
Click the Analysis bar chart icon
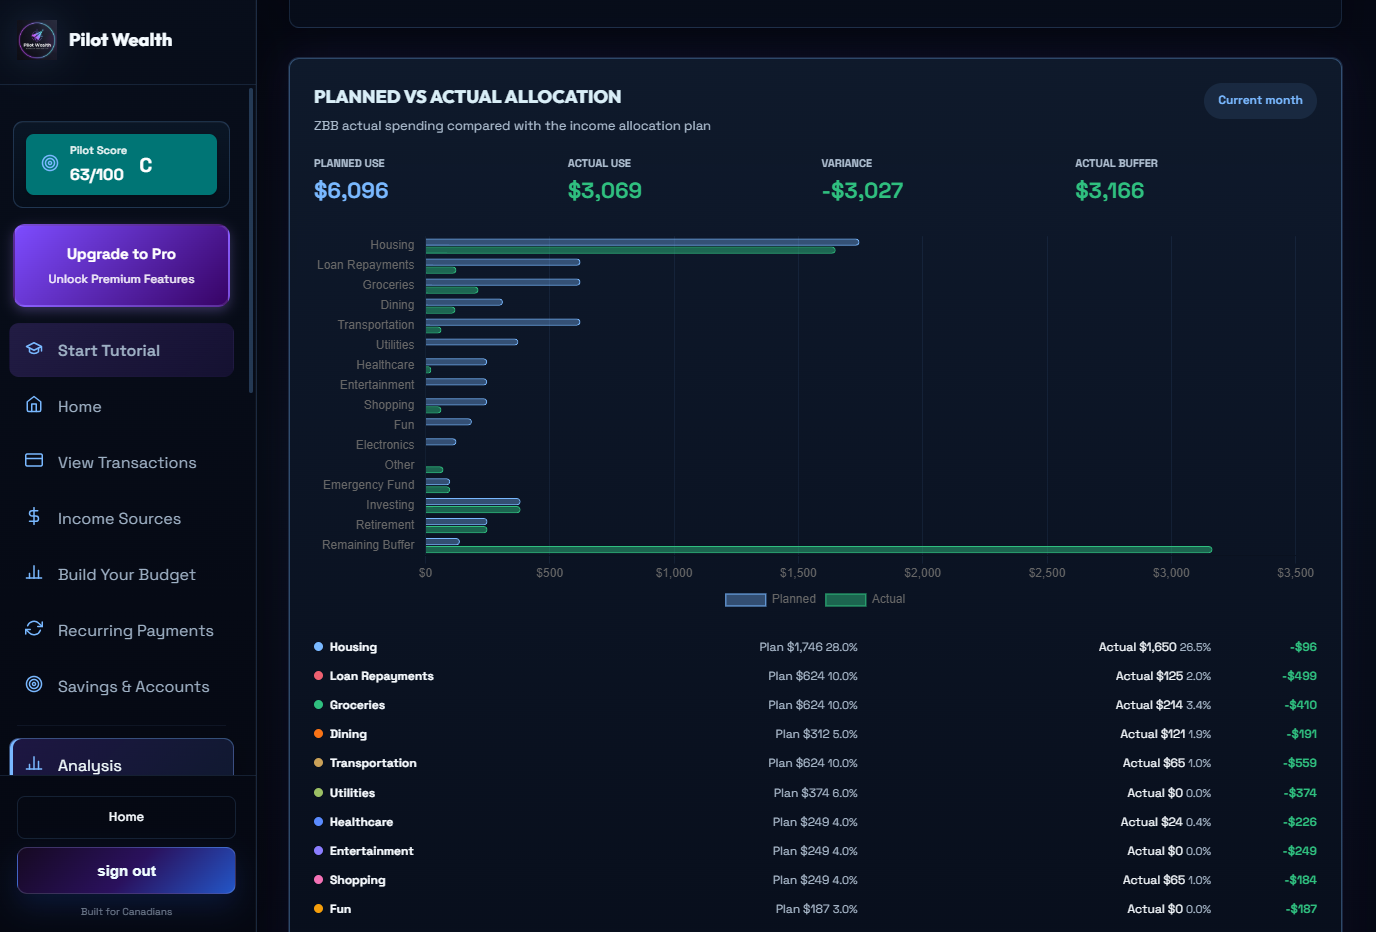[34, 764]
